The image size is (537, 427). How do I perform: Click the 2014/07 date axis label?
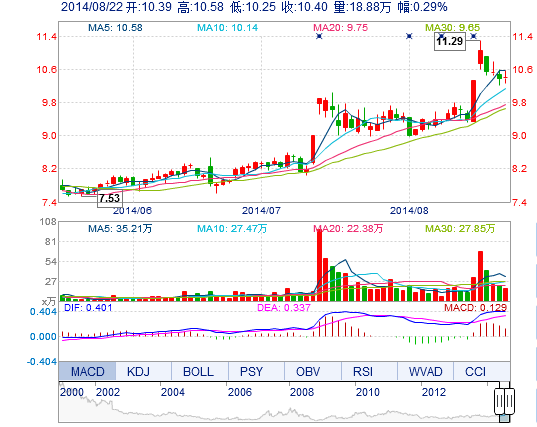click(x=261, y=211)
